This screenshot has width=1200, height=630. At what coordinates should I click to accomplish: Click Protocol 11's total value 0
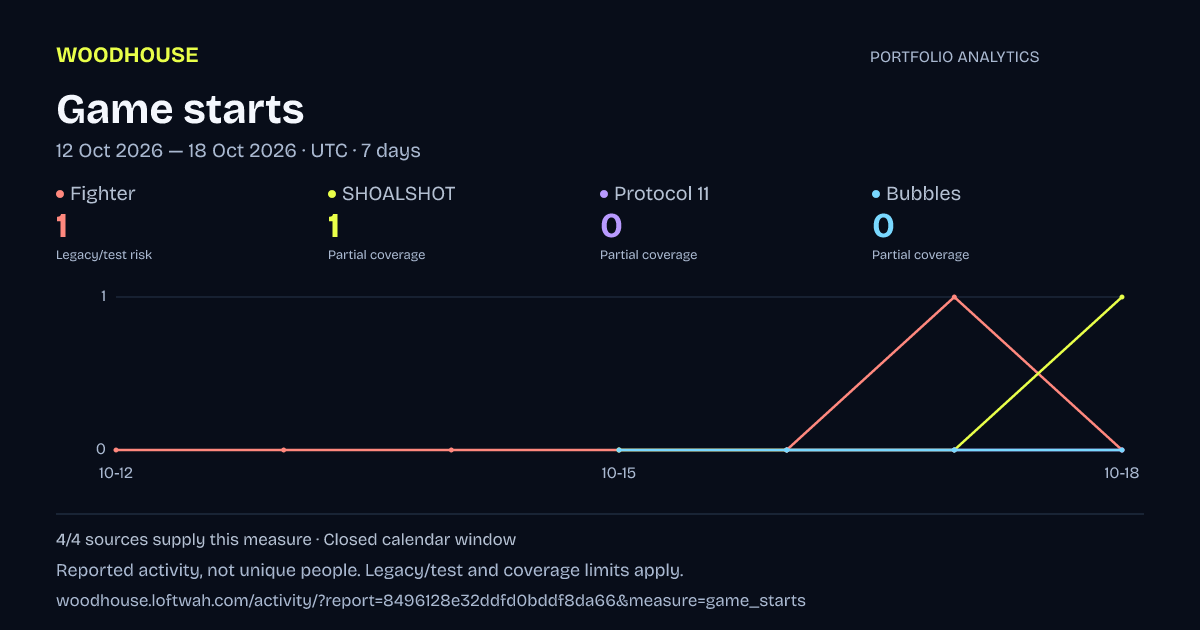pyautogui.click(x=611, y=226)
